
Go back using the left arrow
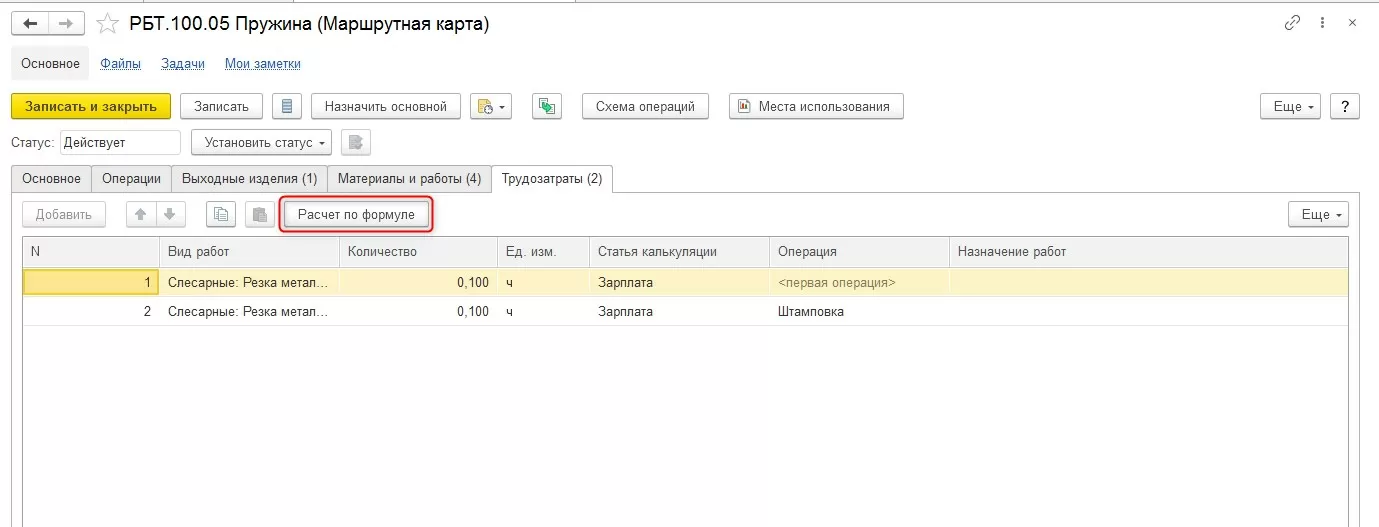[30, 23]
